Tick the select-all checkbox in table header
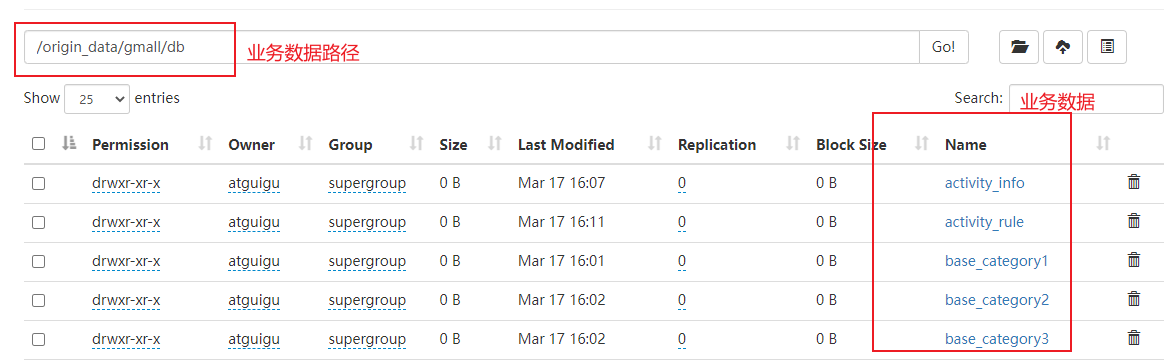This screenshot has width=1166, height=360. click(38, 144)
